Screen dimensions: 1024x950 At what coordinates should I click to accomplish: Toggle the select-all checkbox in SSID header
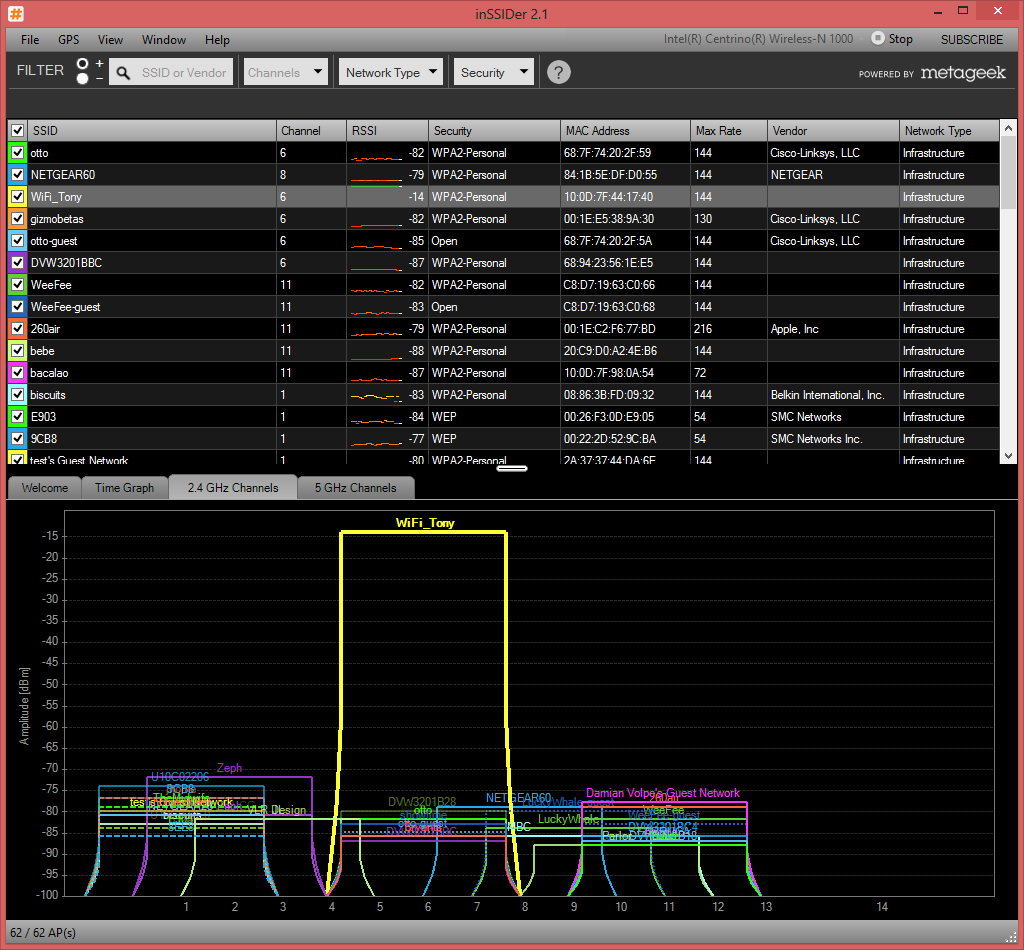tap(18, 131)
